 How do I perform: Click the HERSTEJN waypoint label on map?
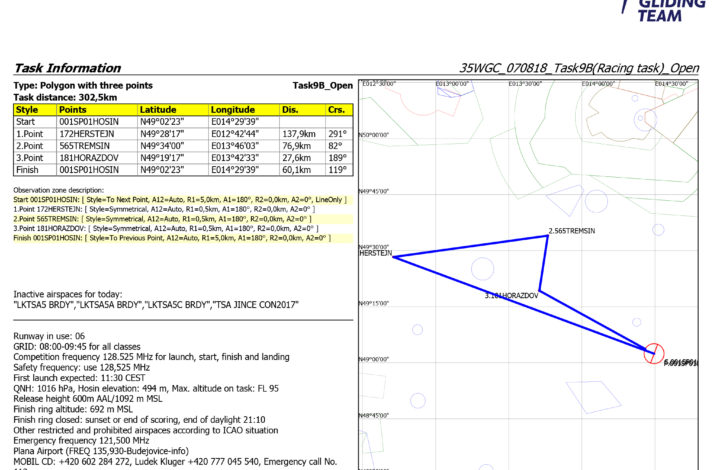coord(374,254)
